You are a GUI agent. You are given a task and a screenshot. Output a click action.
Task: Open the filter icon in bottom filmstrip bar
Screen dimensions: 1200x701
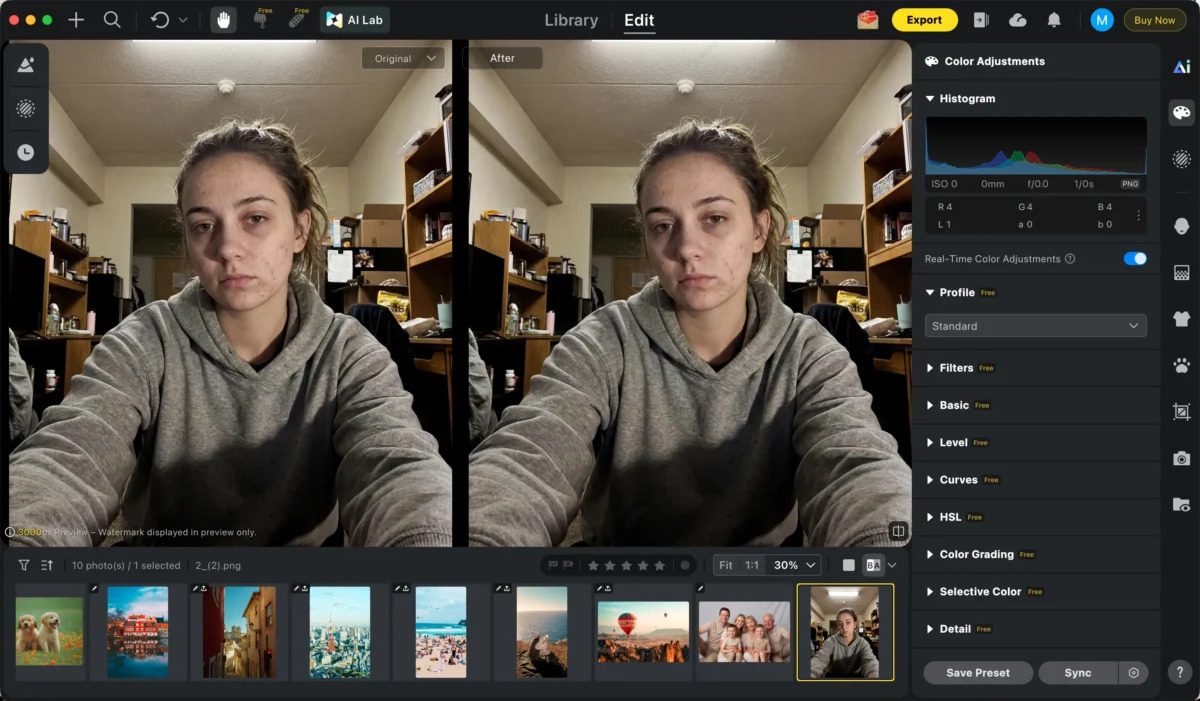pyautogui.click(x=22, y=565)
